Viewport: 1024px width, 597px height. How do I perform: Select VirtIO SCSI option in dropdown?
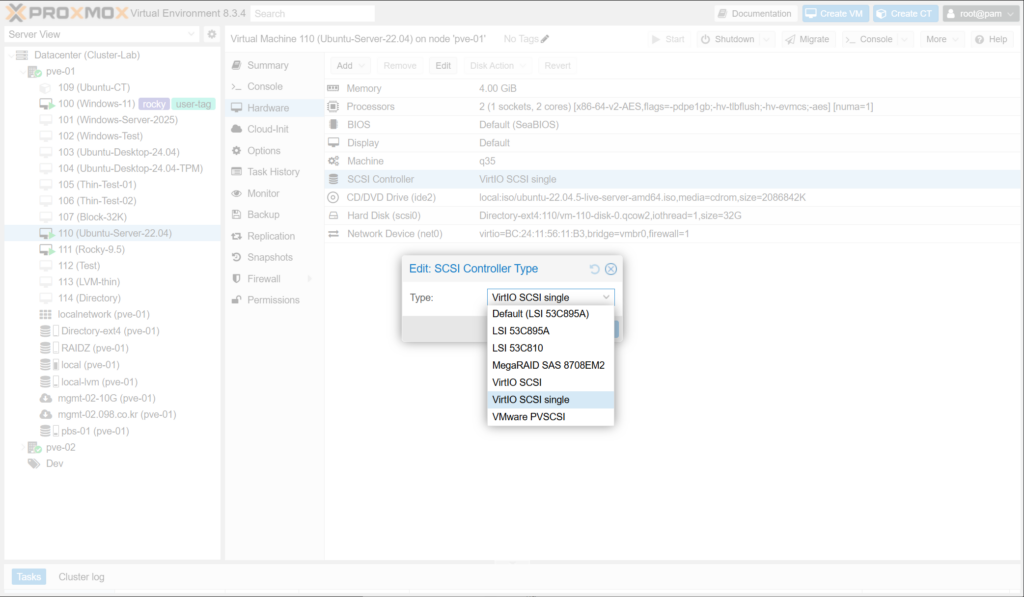coord(517,382)
